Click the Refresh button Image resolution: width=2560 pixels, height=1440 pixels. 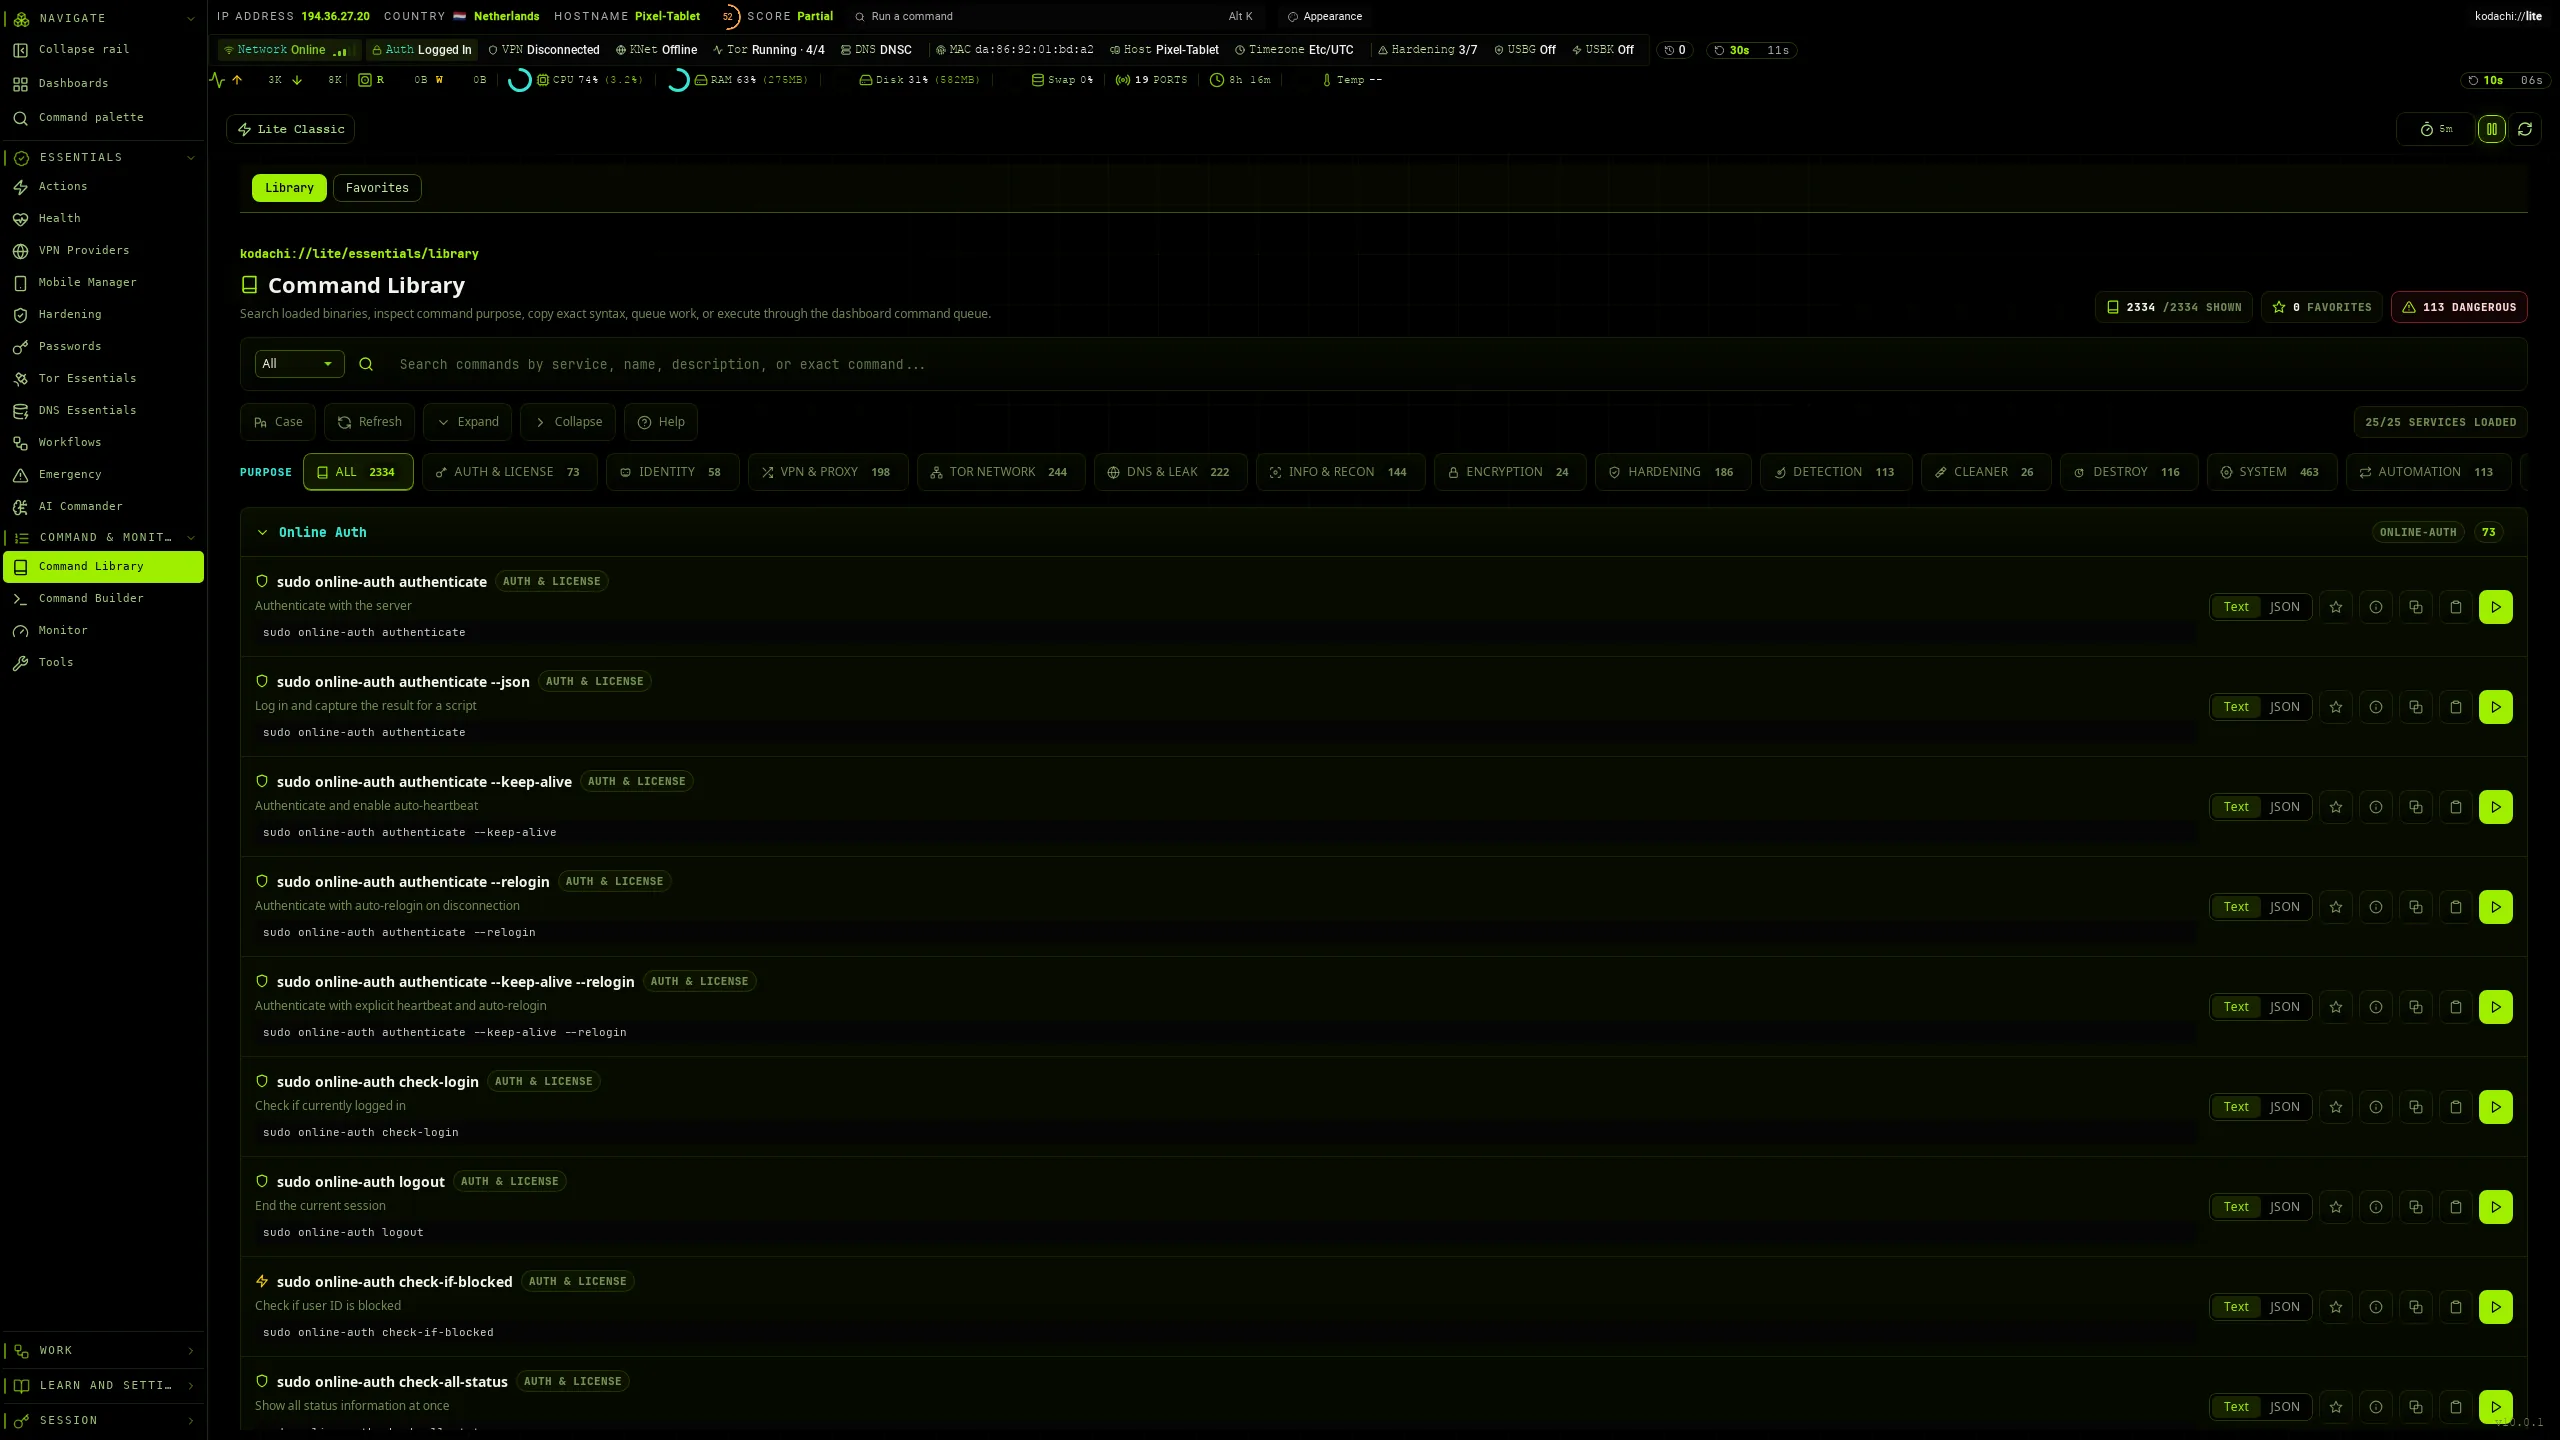(369, 422)
